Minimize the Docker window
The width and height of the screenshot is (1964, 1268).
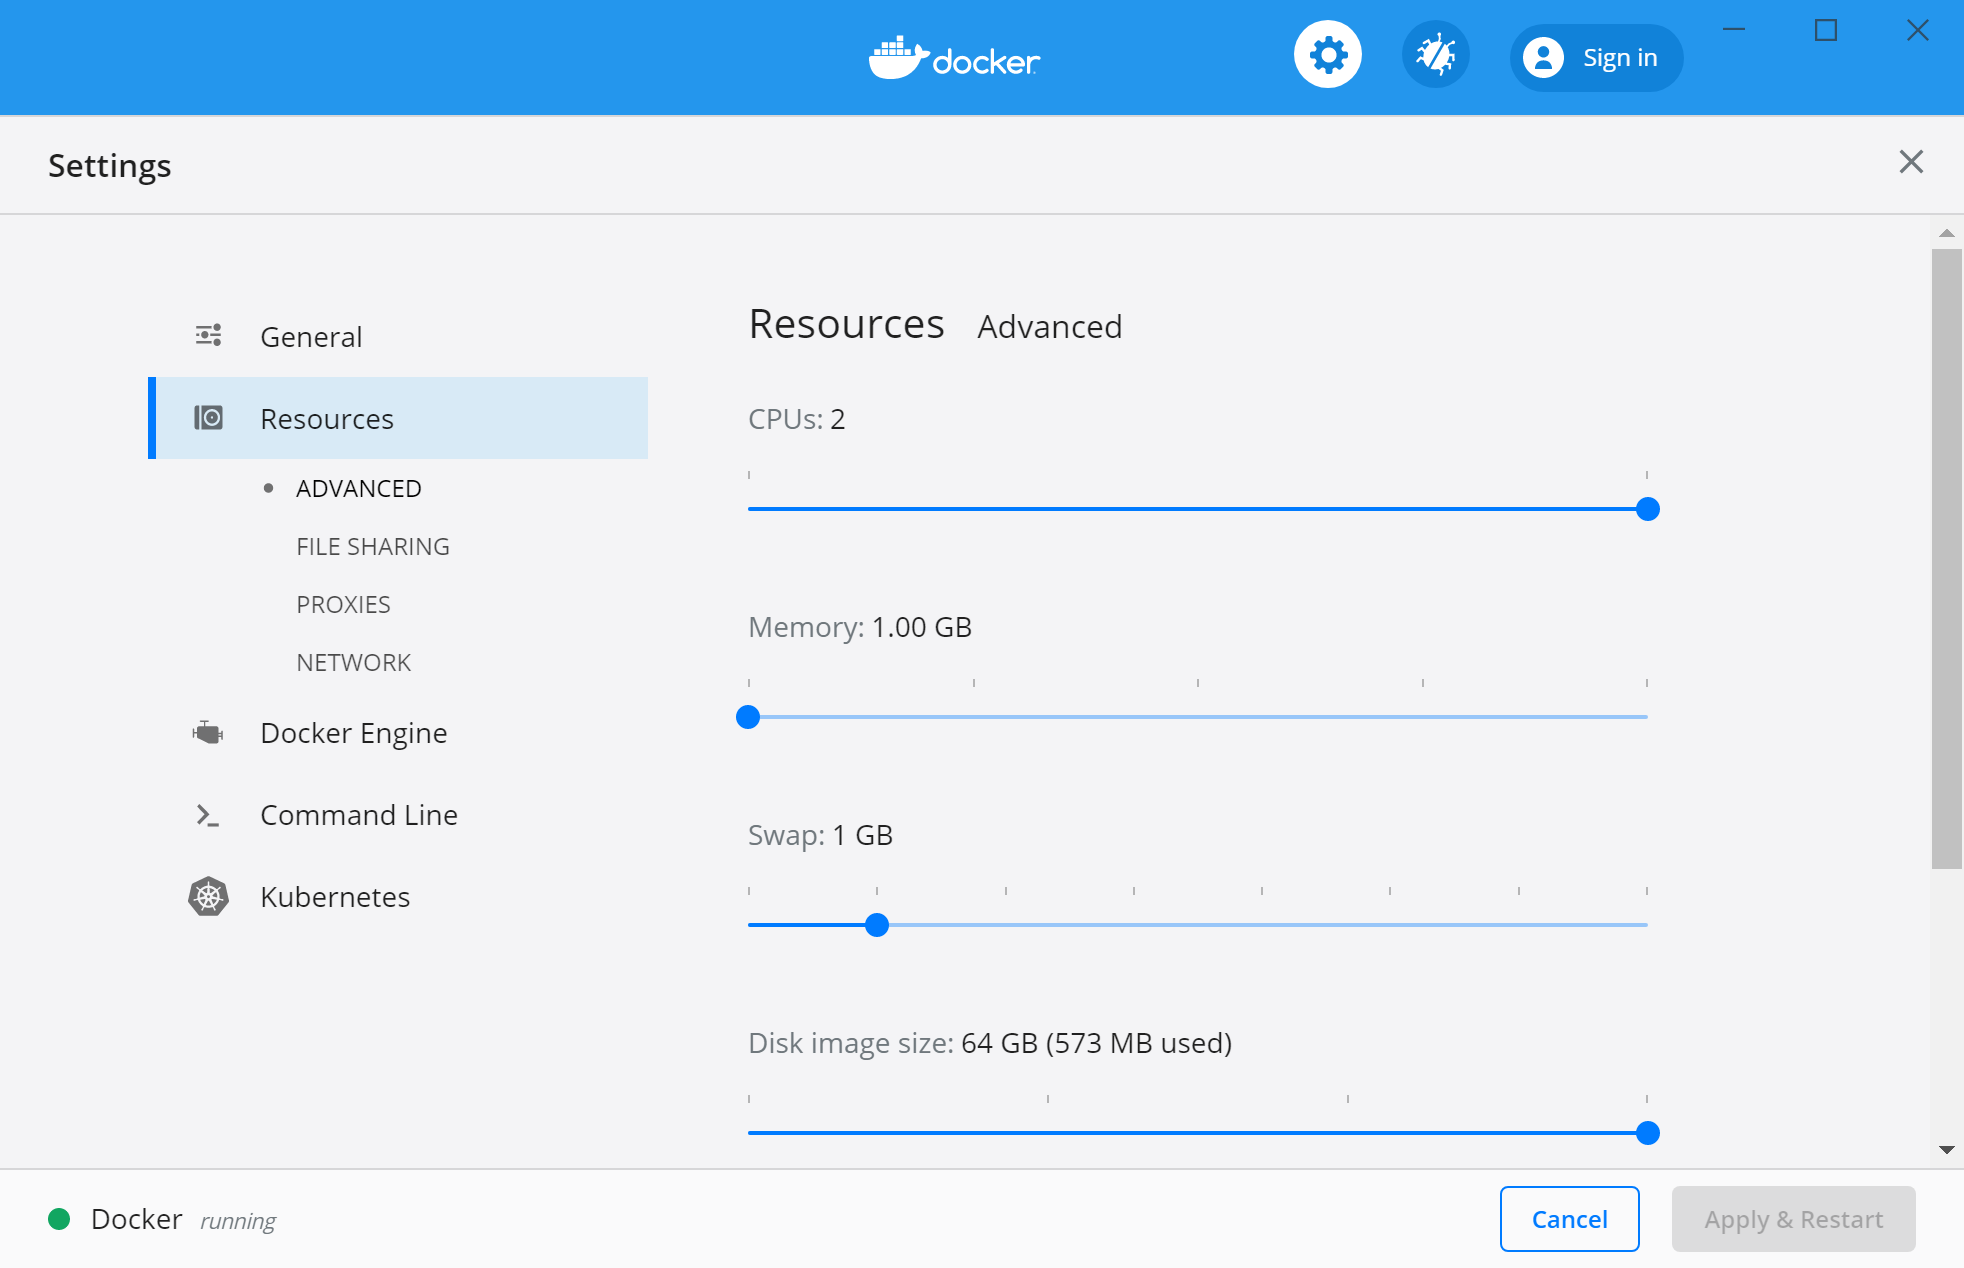tap(1734, 30)
